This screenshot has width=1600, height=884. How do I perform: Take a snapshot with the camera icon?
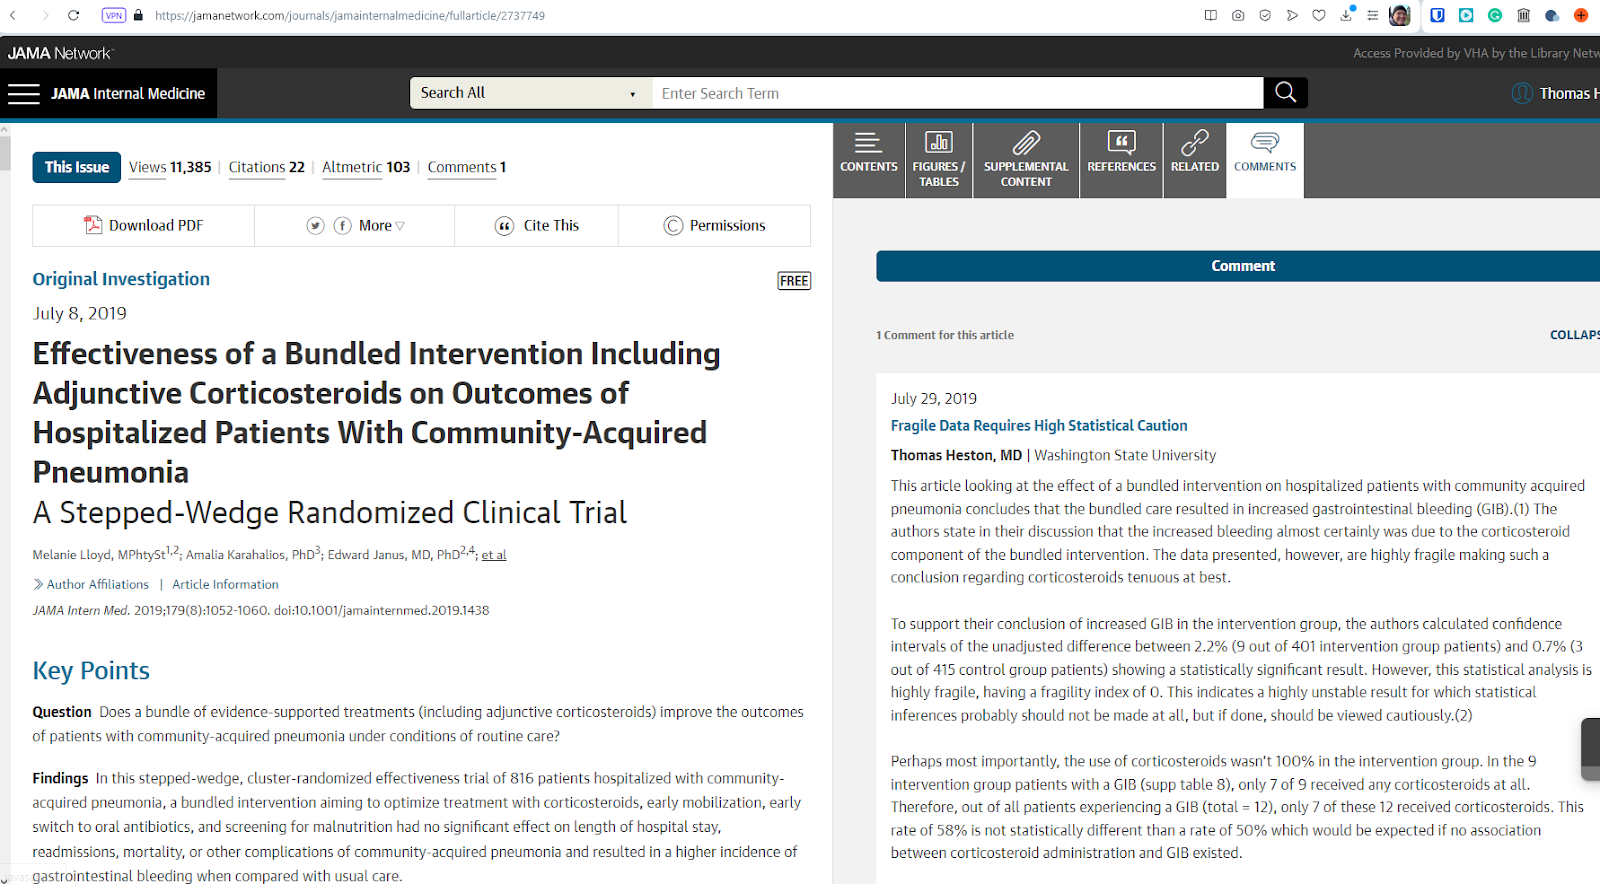coord(1238,15)
